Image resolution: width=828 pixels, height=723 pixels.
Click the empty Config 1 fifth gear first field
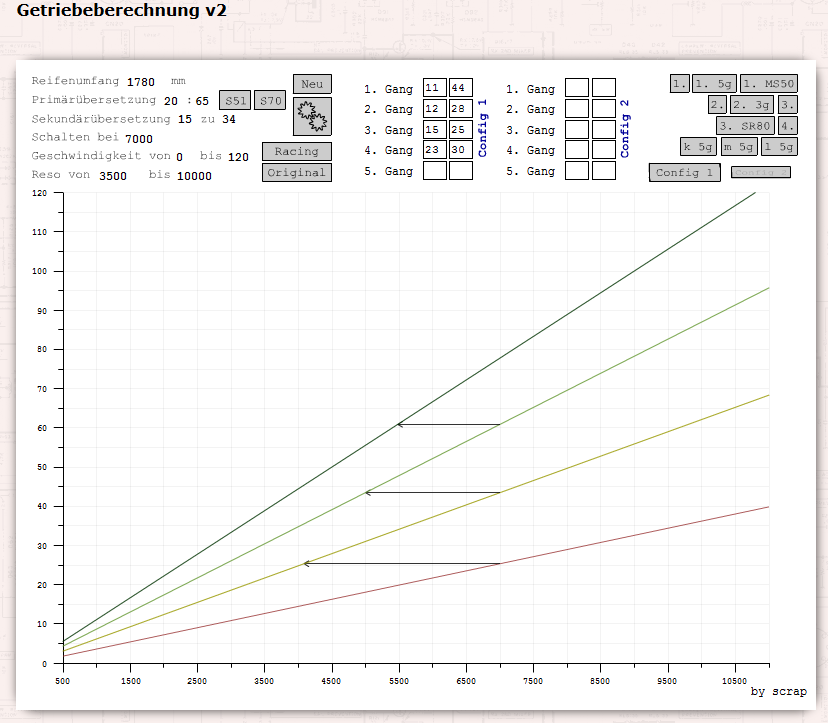[x=434, y=171]
